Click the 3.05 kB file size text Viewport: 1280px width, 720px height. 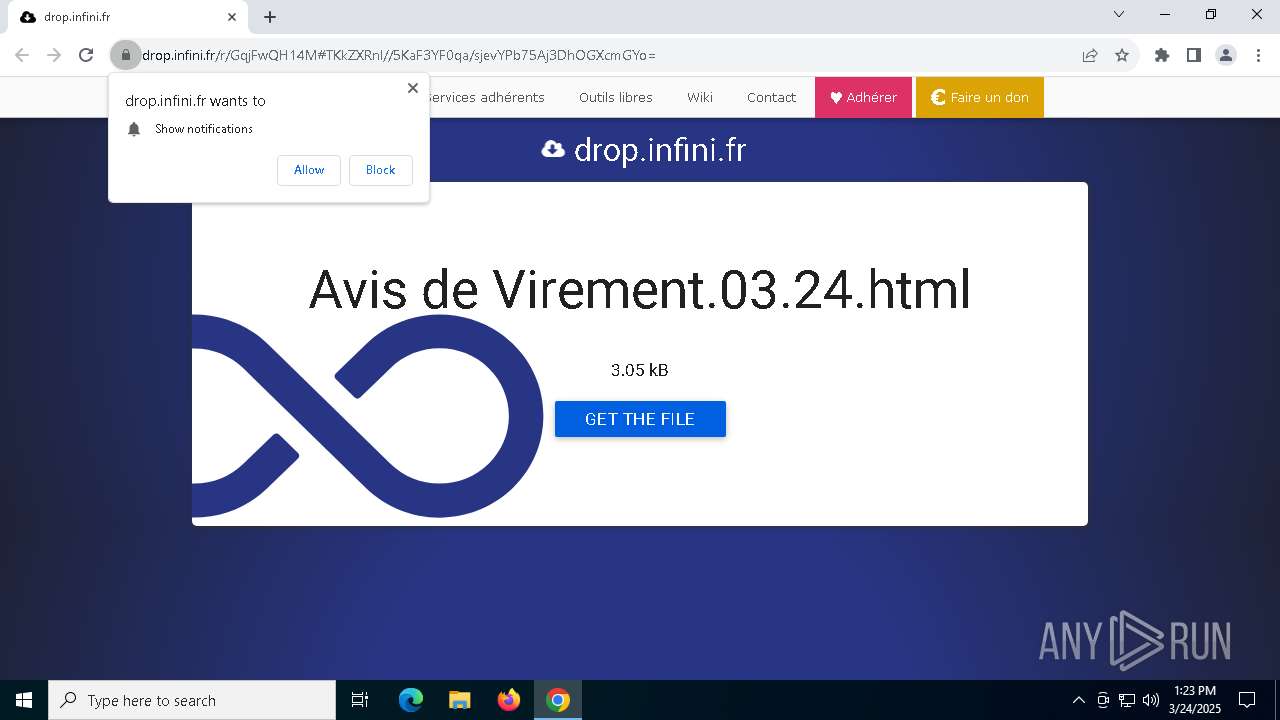coord(640,370)
